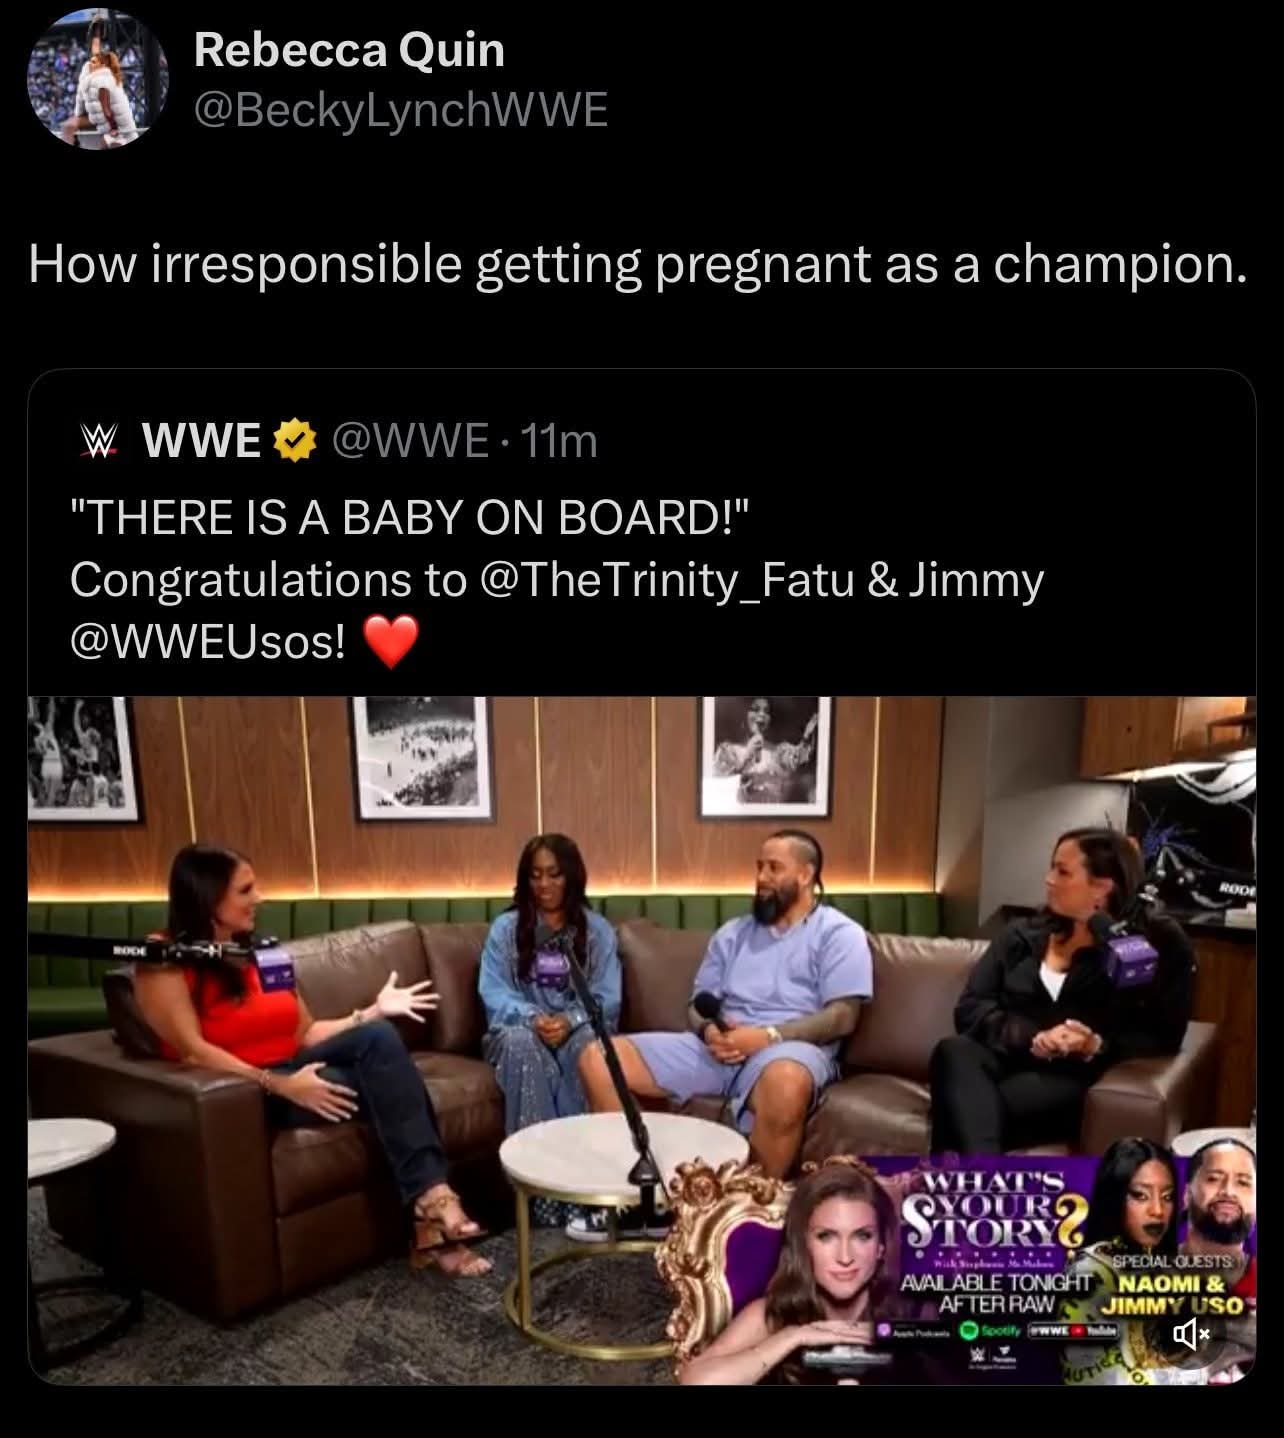
Task: Unmute the video with the speaker icon
Action: coord(1191,1333)
